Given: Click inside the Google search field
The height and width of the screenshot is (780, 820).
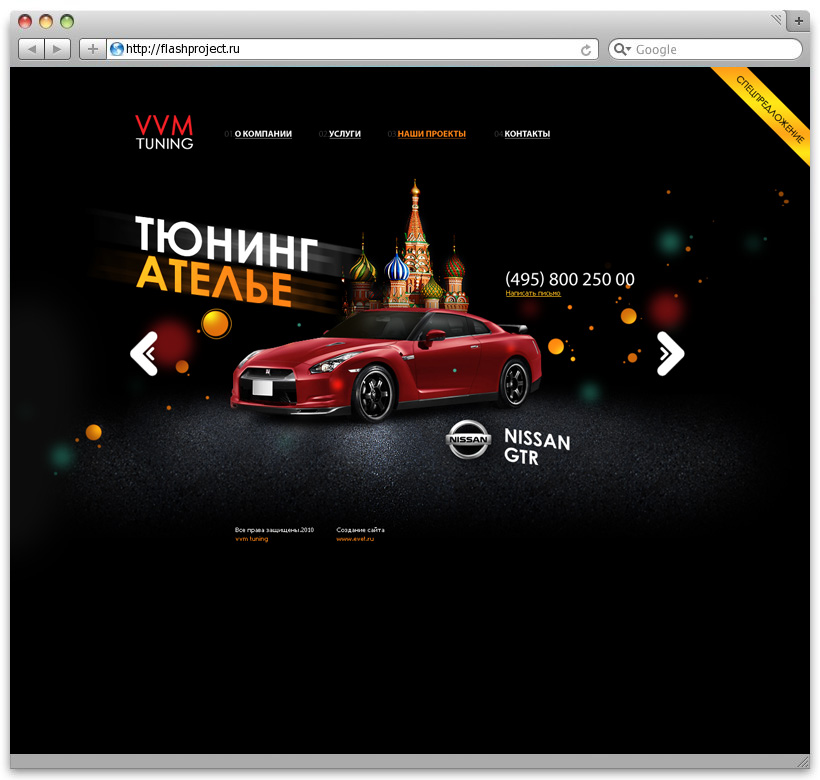Looking at the screenshot, I should pyautogui.click(x=700, y=48).
